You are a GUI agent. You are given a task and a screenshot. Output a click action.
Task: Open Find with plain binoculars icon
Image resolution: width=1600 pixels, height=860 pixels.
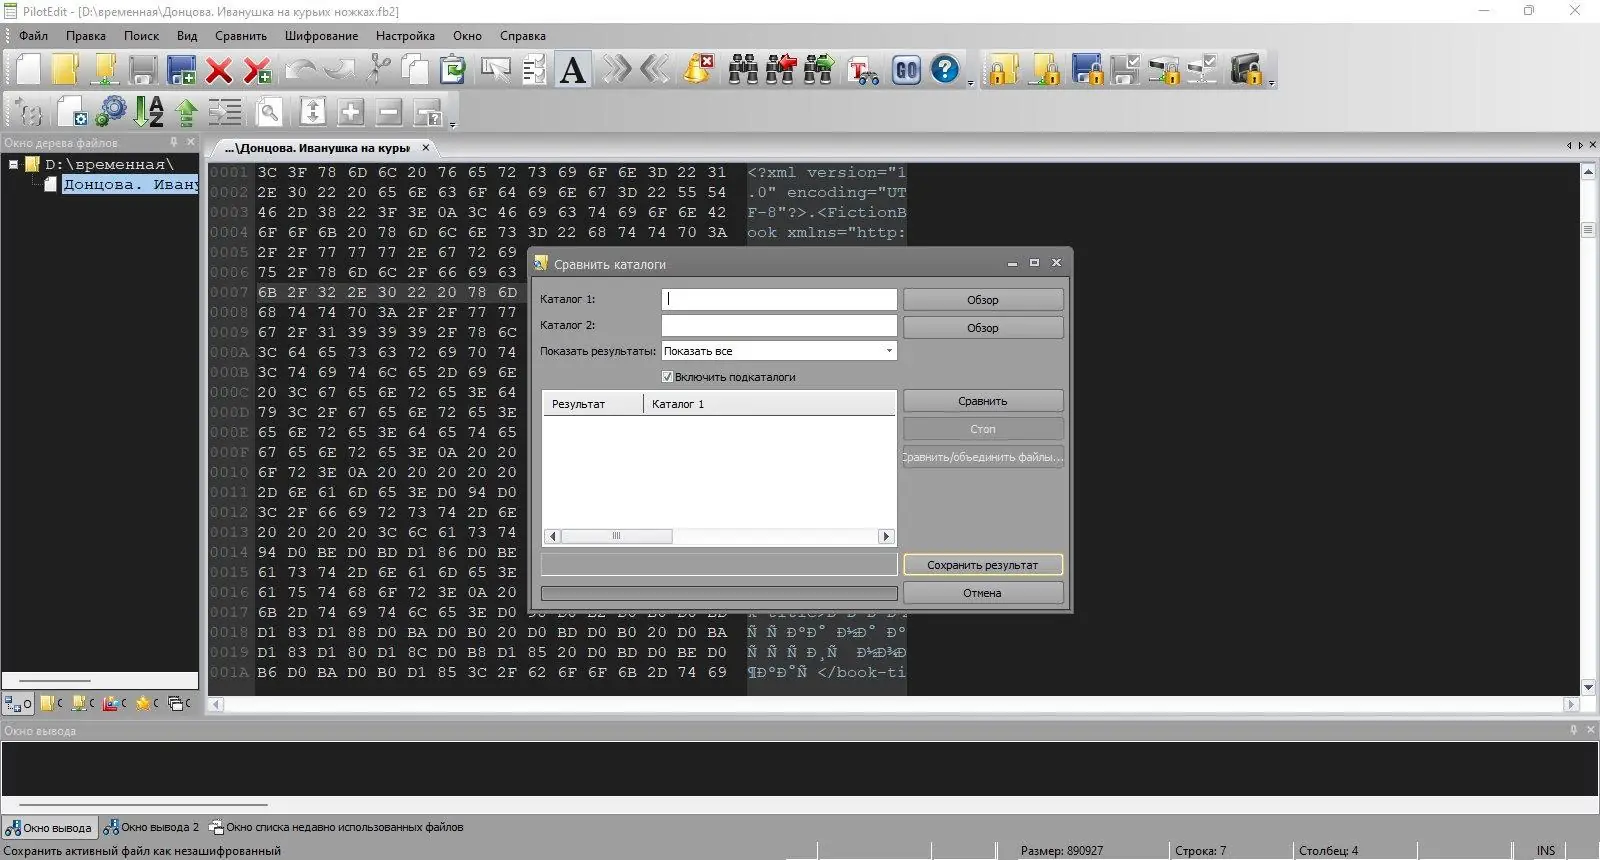(x=743, y=70)
